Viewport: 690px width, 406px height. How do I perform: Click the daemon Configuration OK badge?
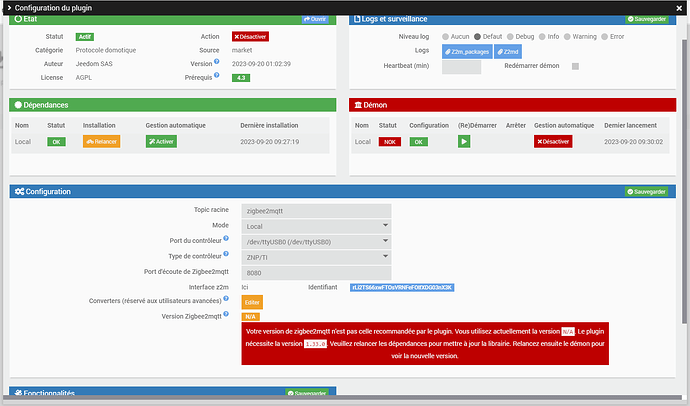pyautogui.click(x=418, y=142)
